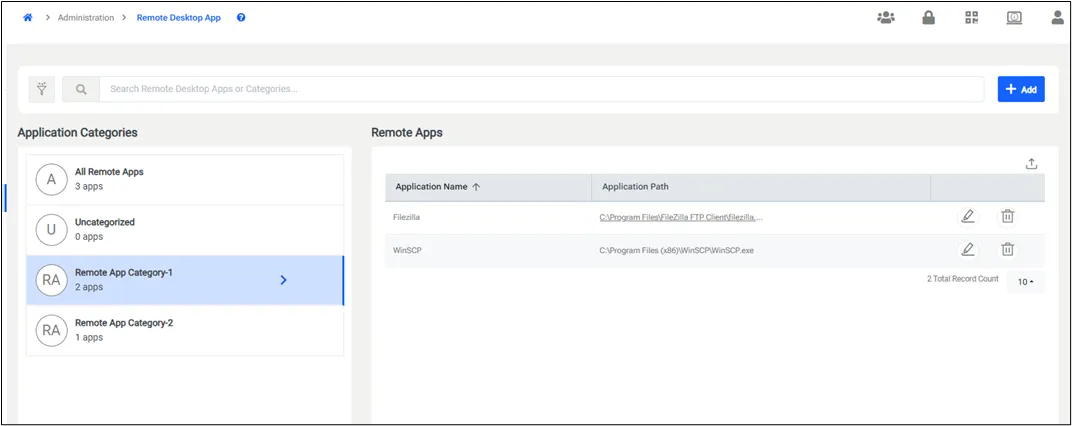Click the A avatar of All Remote Apps

coord(51,179)
